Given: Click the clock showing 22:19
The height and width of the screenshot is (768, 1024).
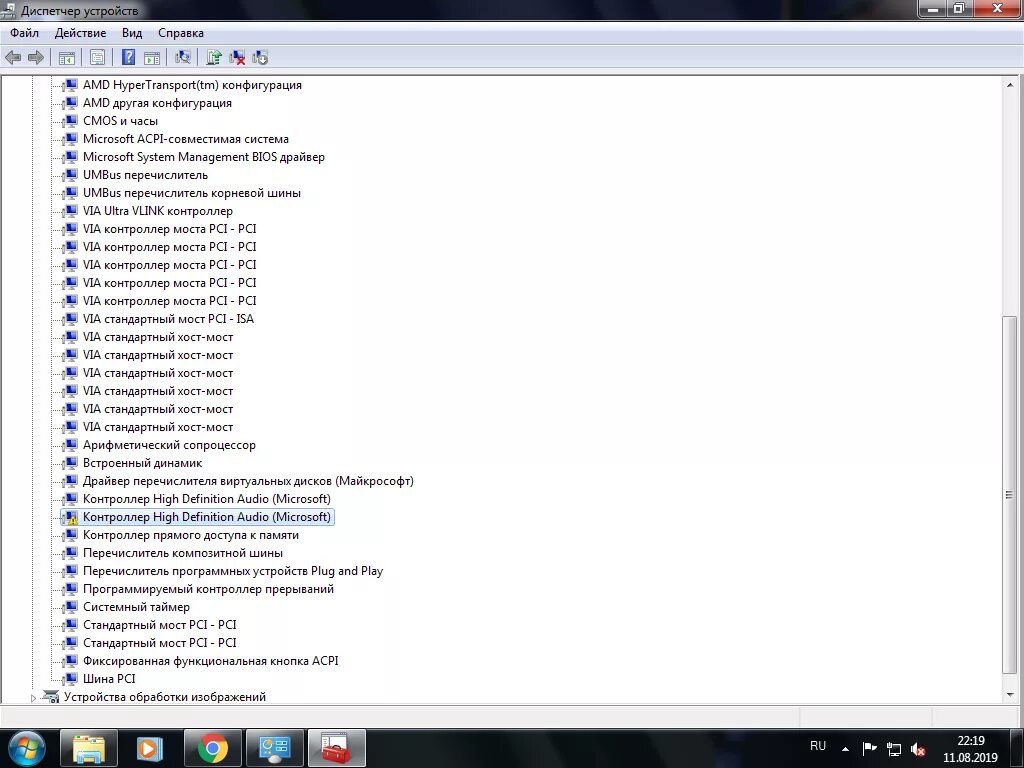Looking at the screenshot, I should tap(970, 741).
